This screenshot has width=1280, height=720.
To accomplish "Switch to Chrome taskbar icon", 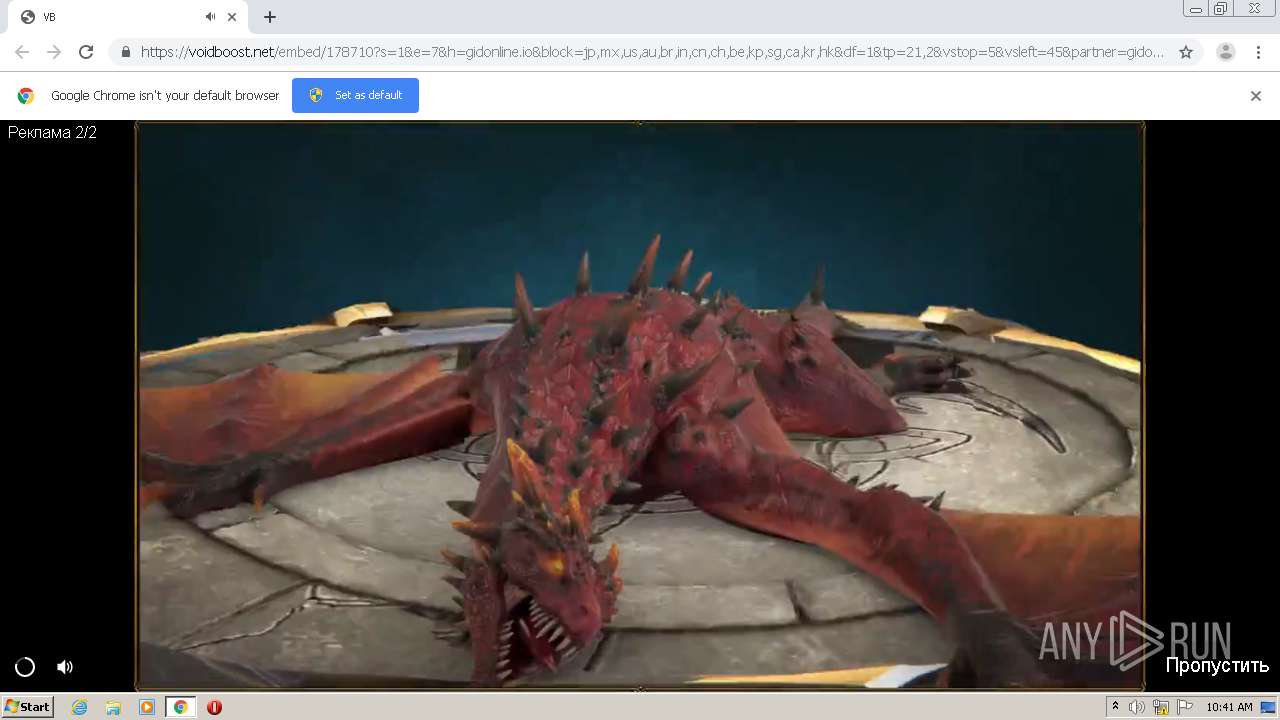I will [x=180, y=707].
